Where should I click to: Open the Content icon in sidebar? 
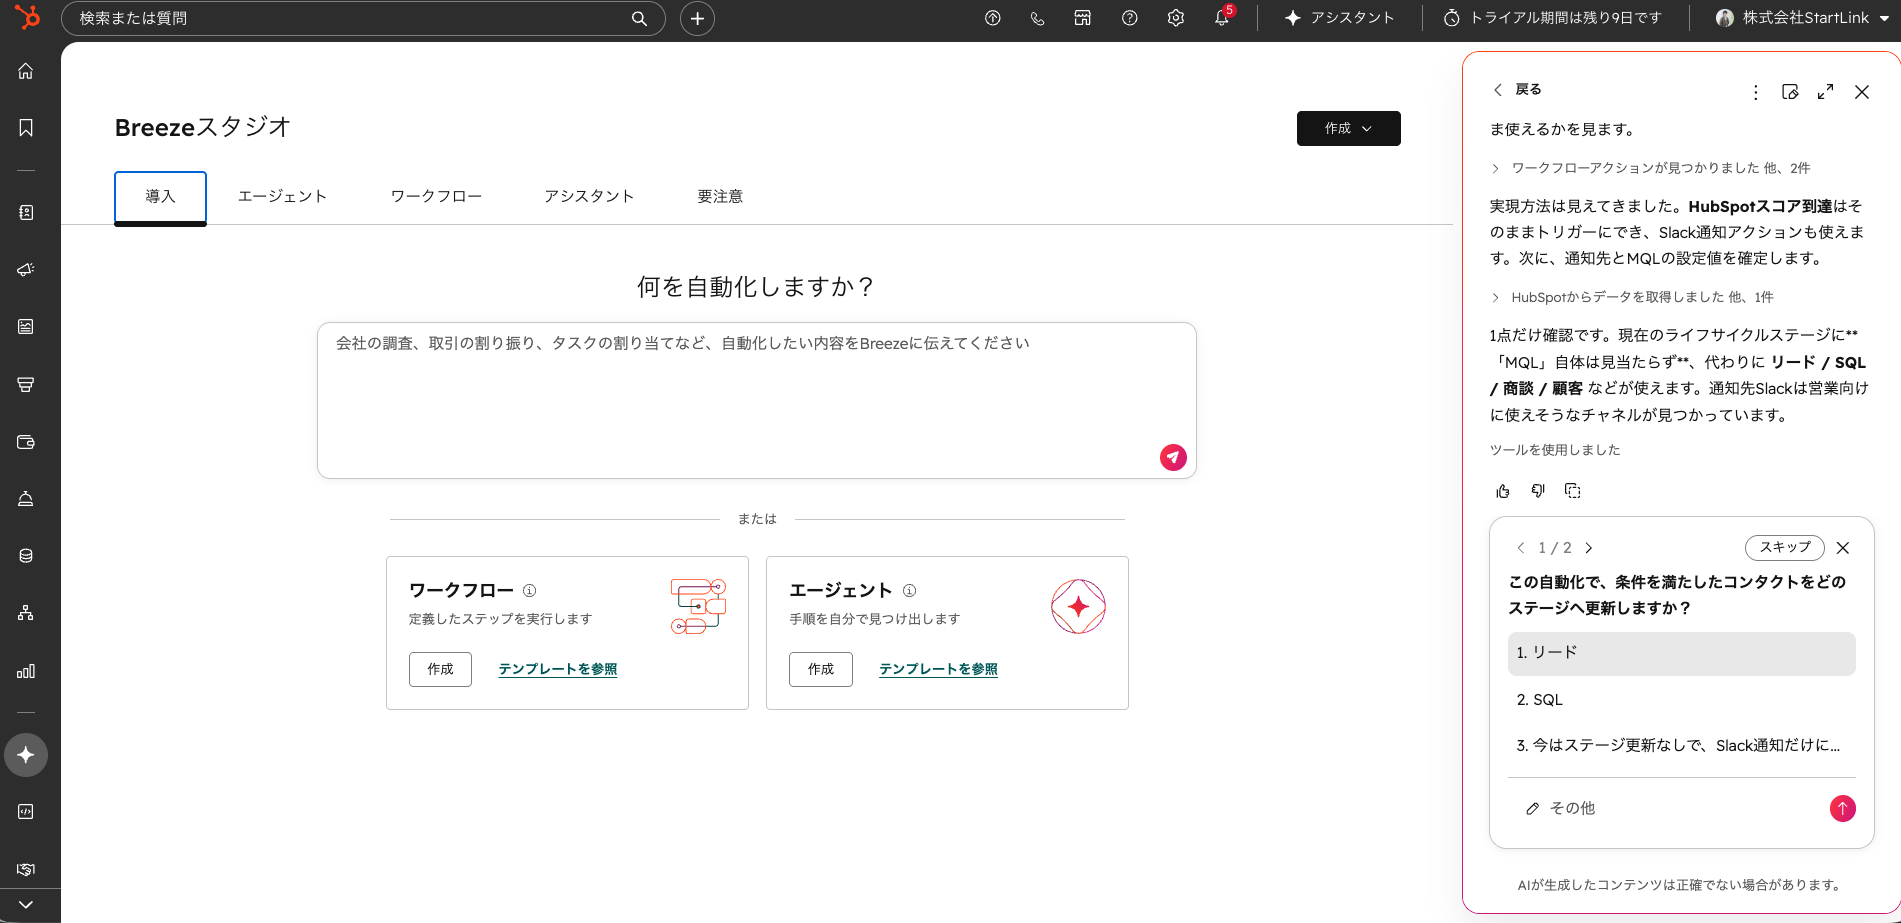26,326
